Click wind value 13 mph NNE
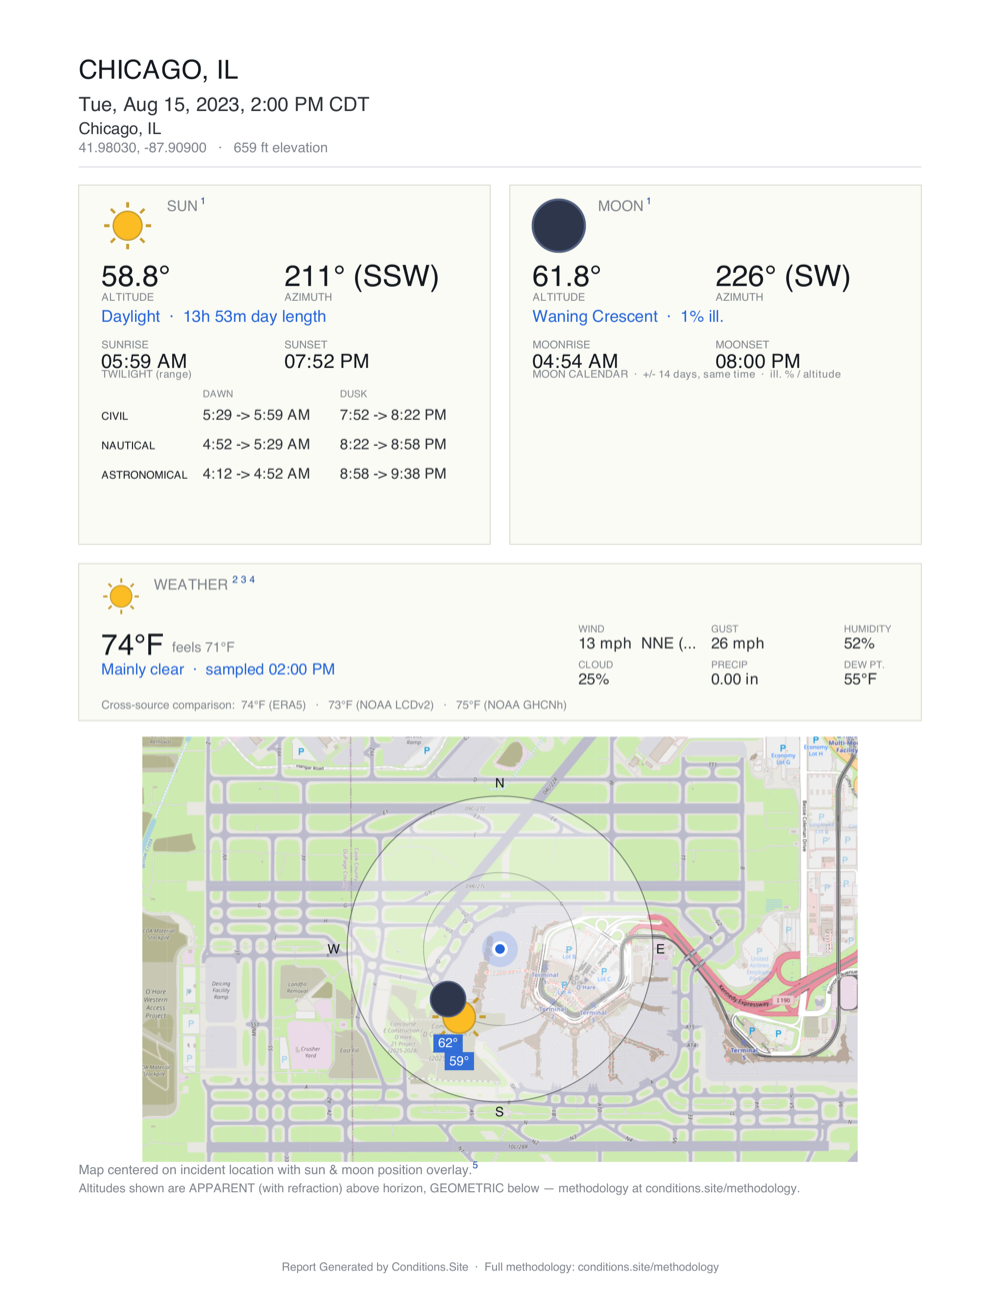Viewport: 1000px width, 1294px height. click(x=637, y=643)
